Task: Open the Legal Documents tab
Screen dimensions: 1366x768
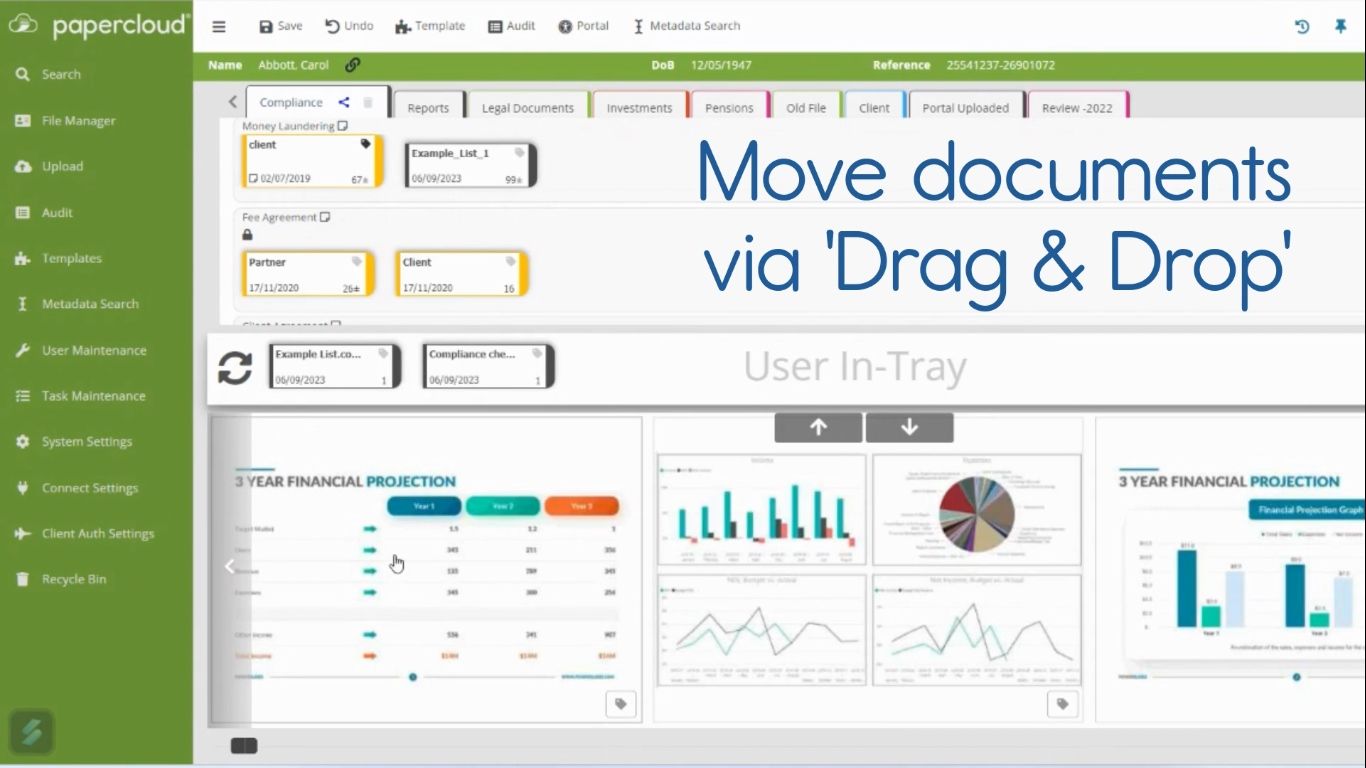Action: 528,108
